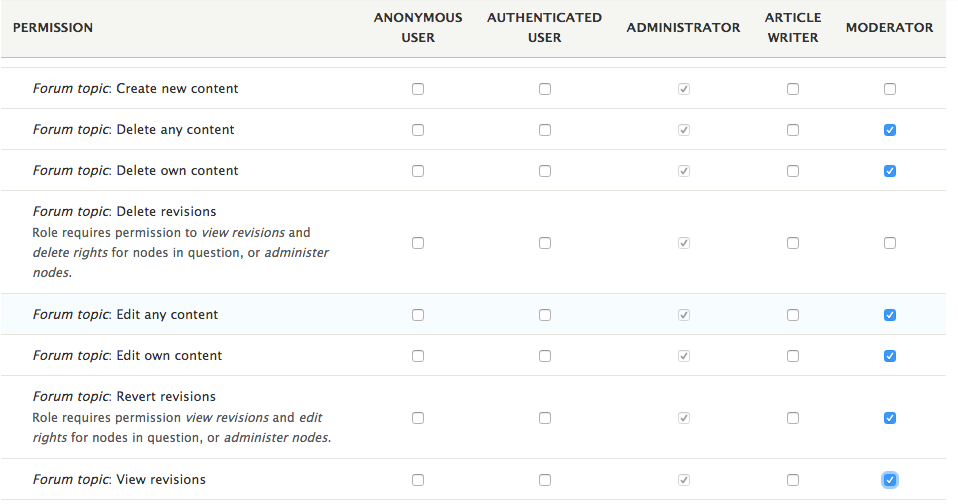The width and height of the screenshot is (958, 504).
Task: Uncheck 'Edit any content' for Moderator
Action: point(890,315)
